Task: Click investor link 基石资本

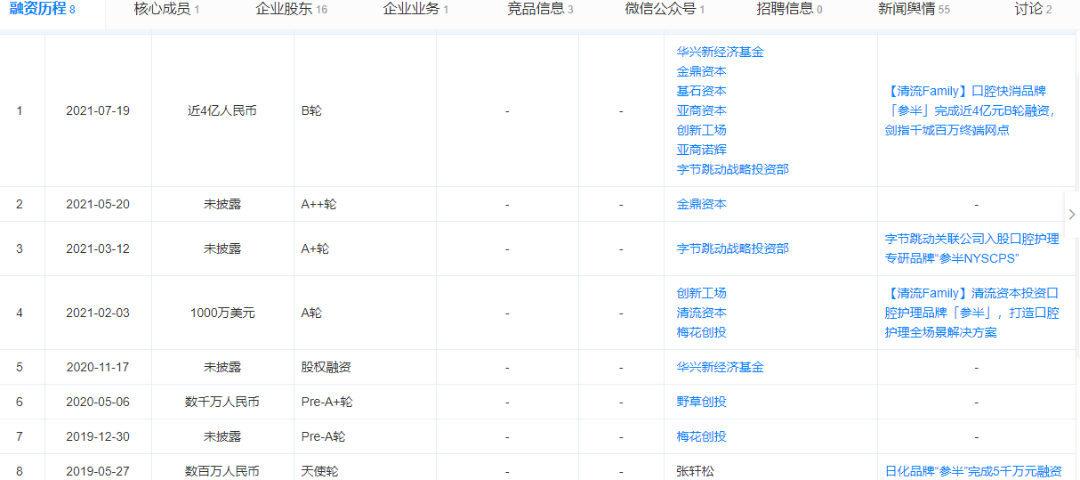Action: click(x=701, y=90)
